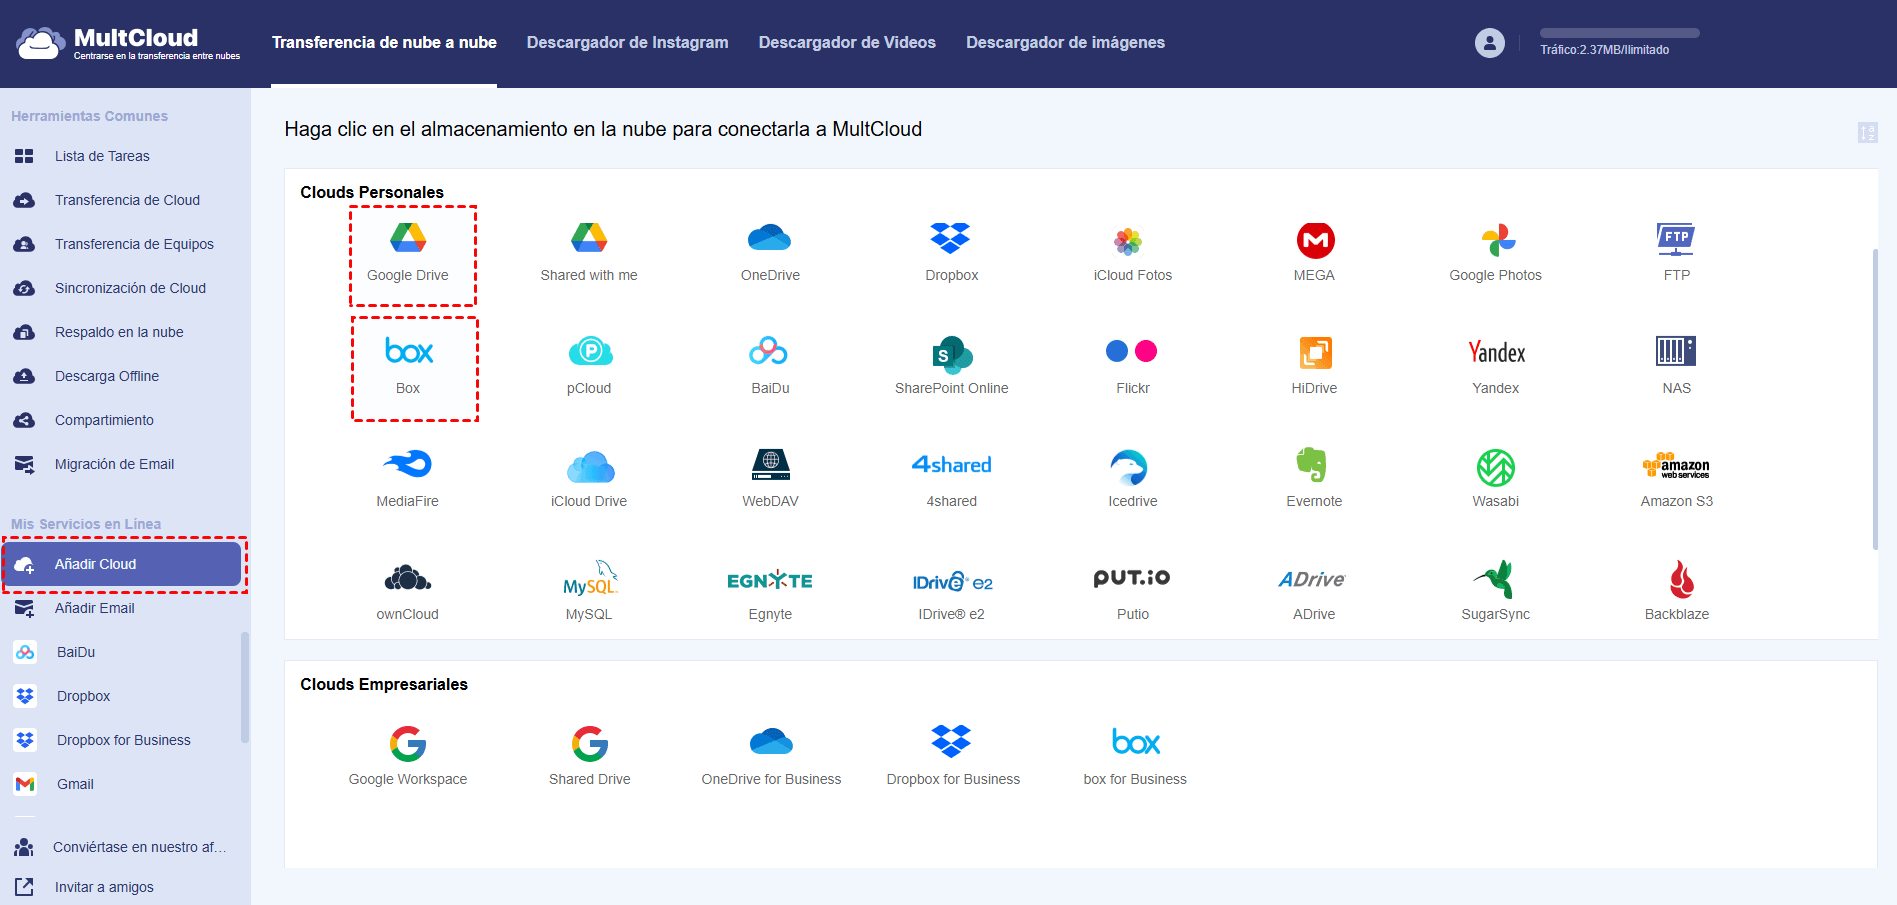Choose Dropbox for Business in Clouds Empresariales
This screenshot has height=905, width=1897.
click(953, 756)
